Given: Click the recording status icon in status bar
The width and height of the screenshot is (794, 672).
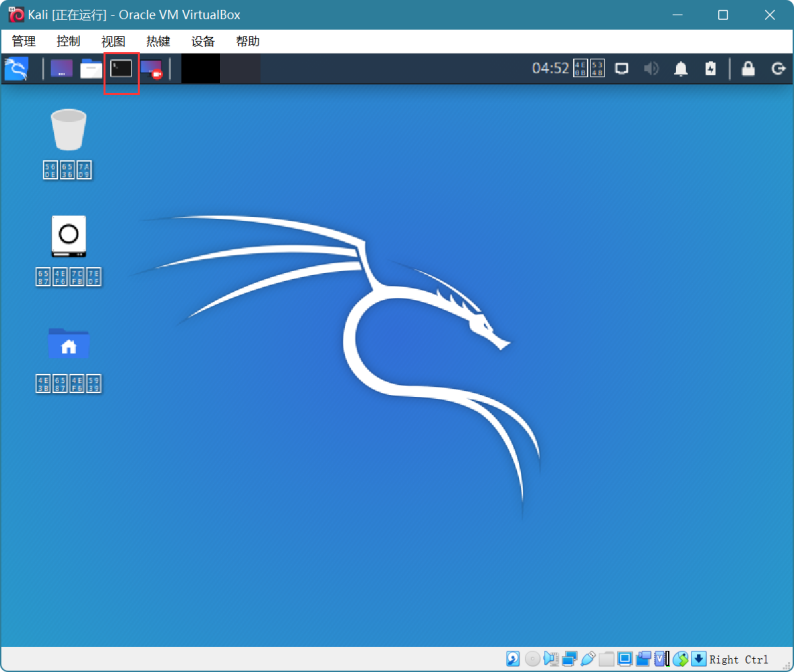Looking at the screenshot, I should [x=644, y=659].
